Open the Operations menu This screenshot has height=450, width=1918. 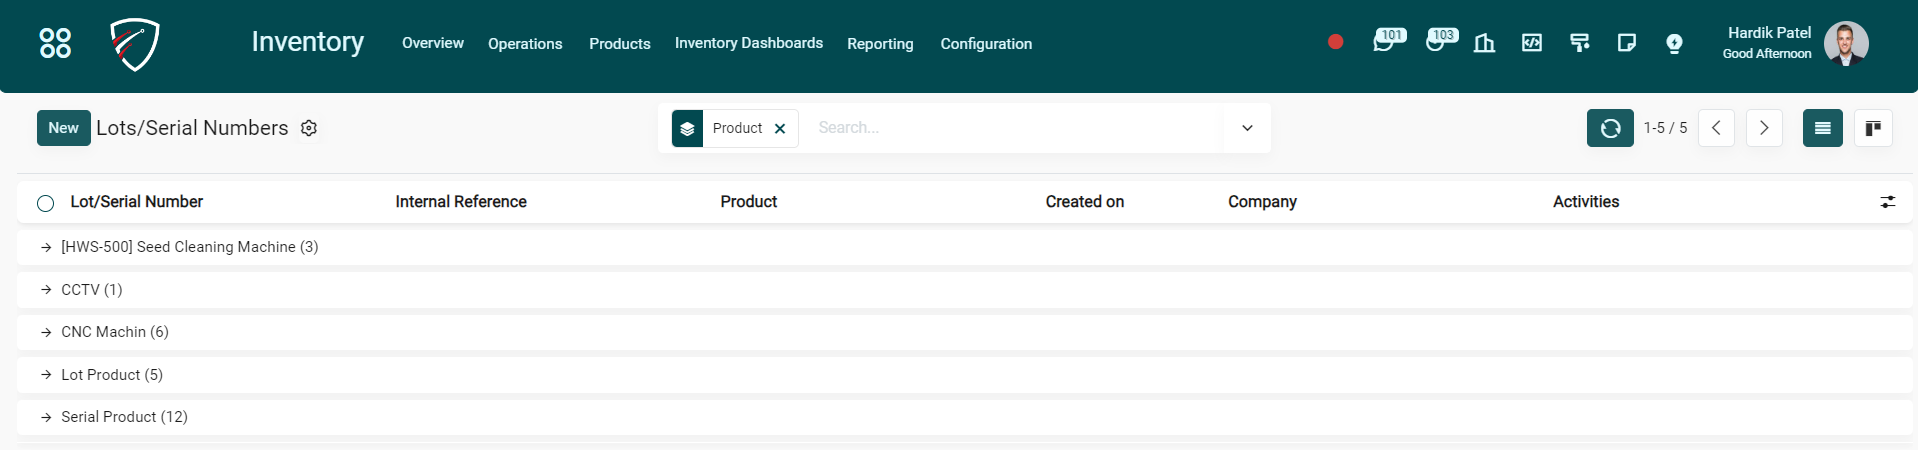coord(525,44)
